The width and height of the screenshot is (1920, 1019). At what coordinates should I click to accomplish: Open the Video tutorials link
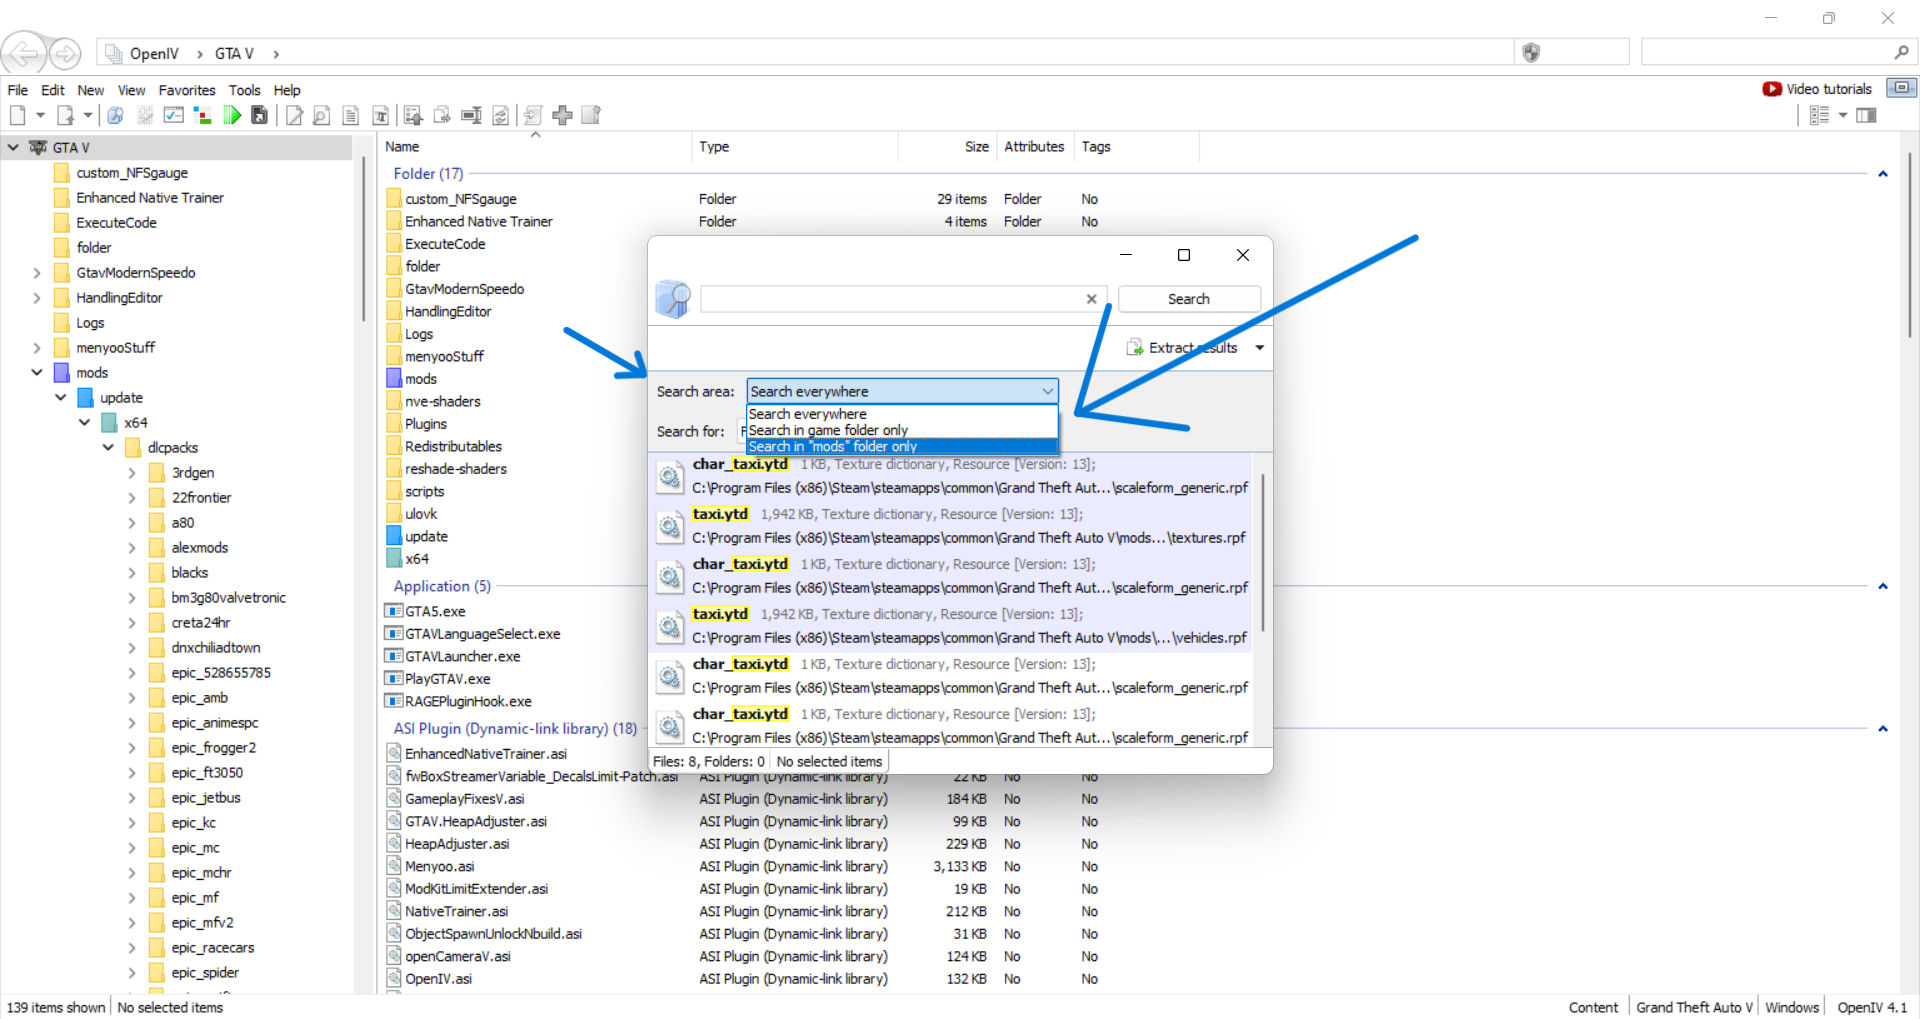click(1817, 89)
